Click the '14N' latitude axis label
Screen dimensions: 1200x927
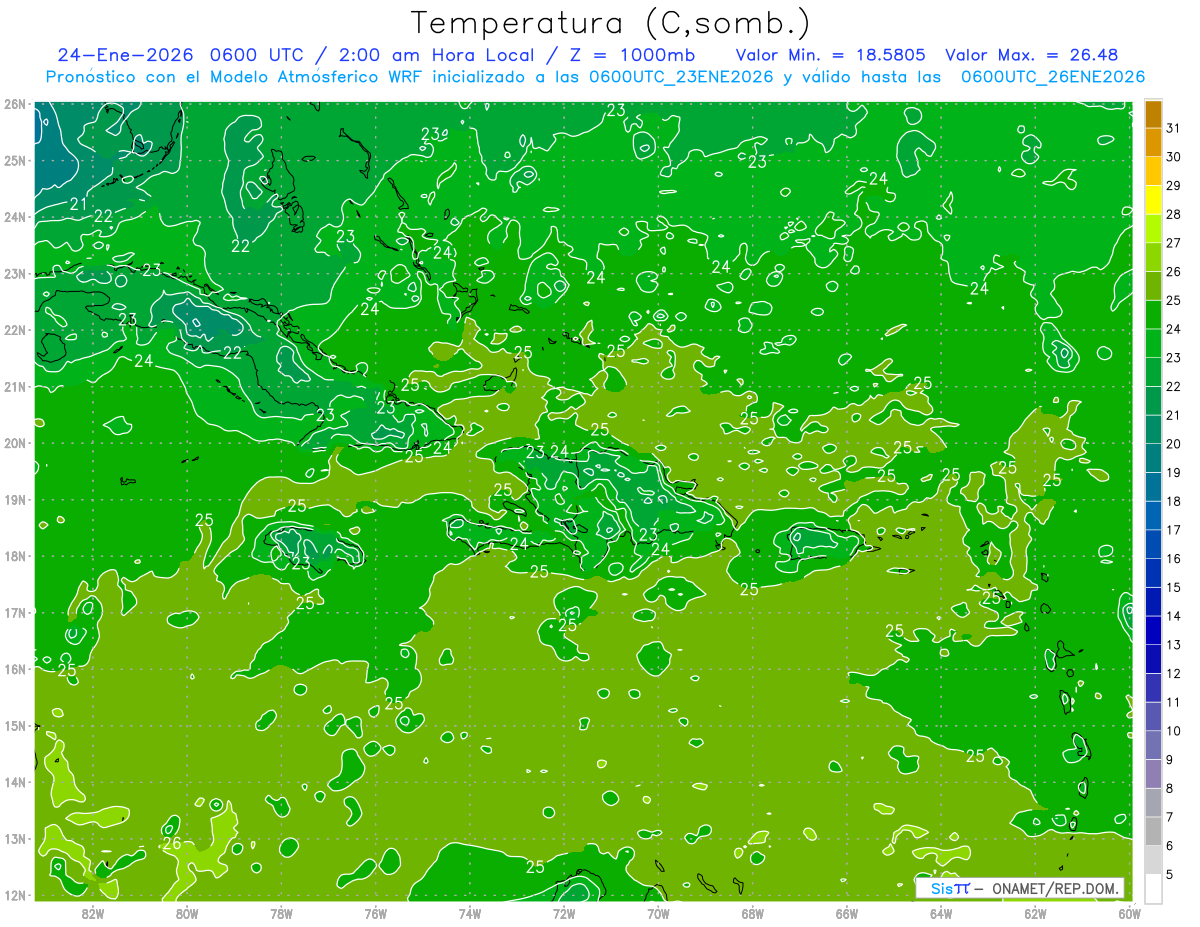(15, 782)
